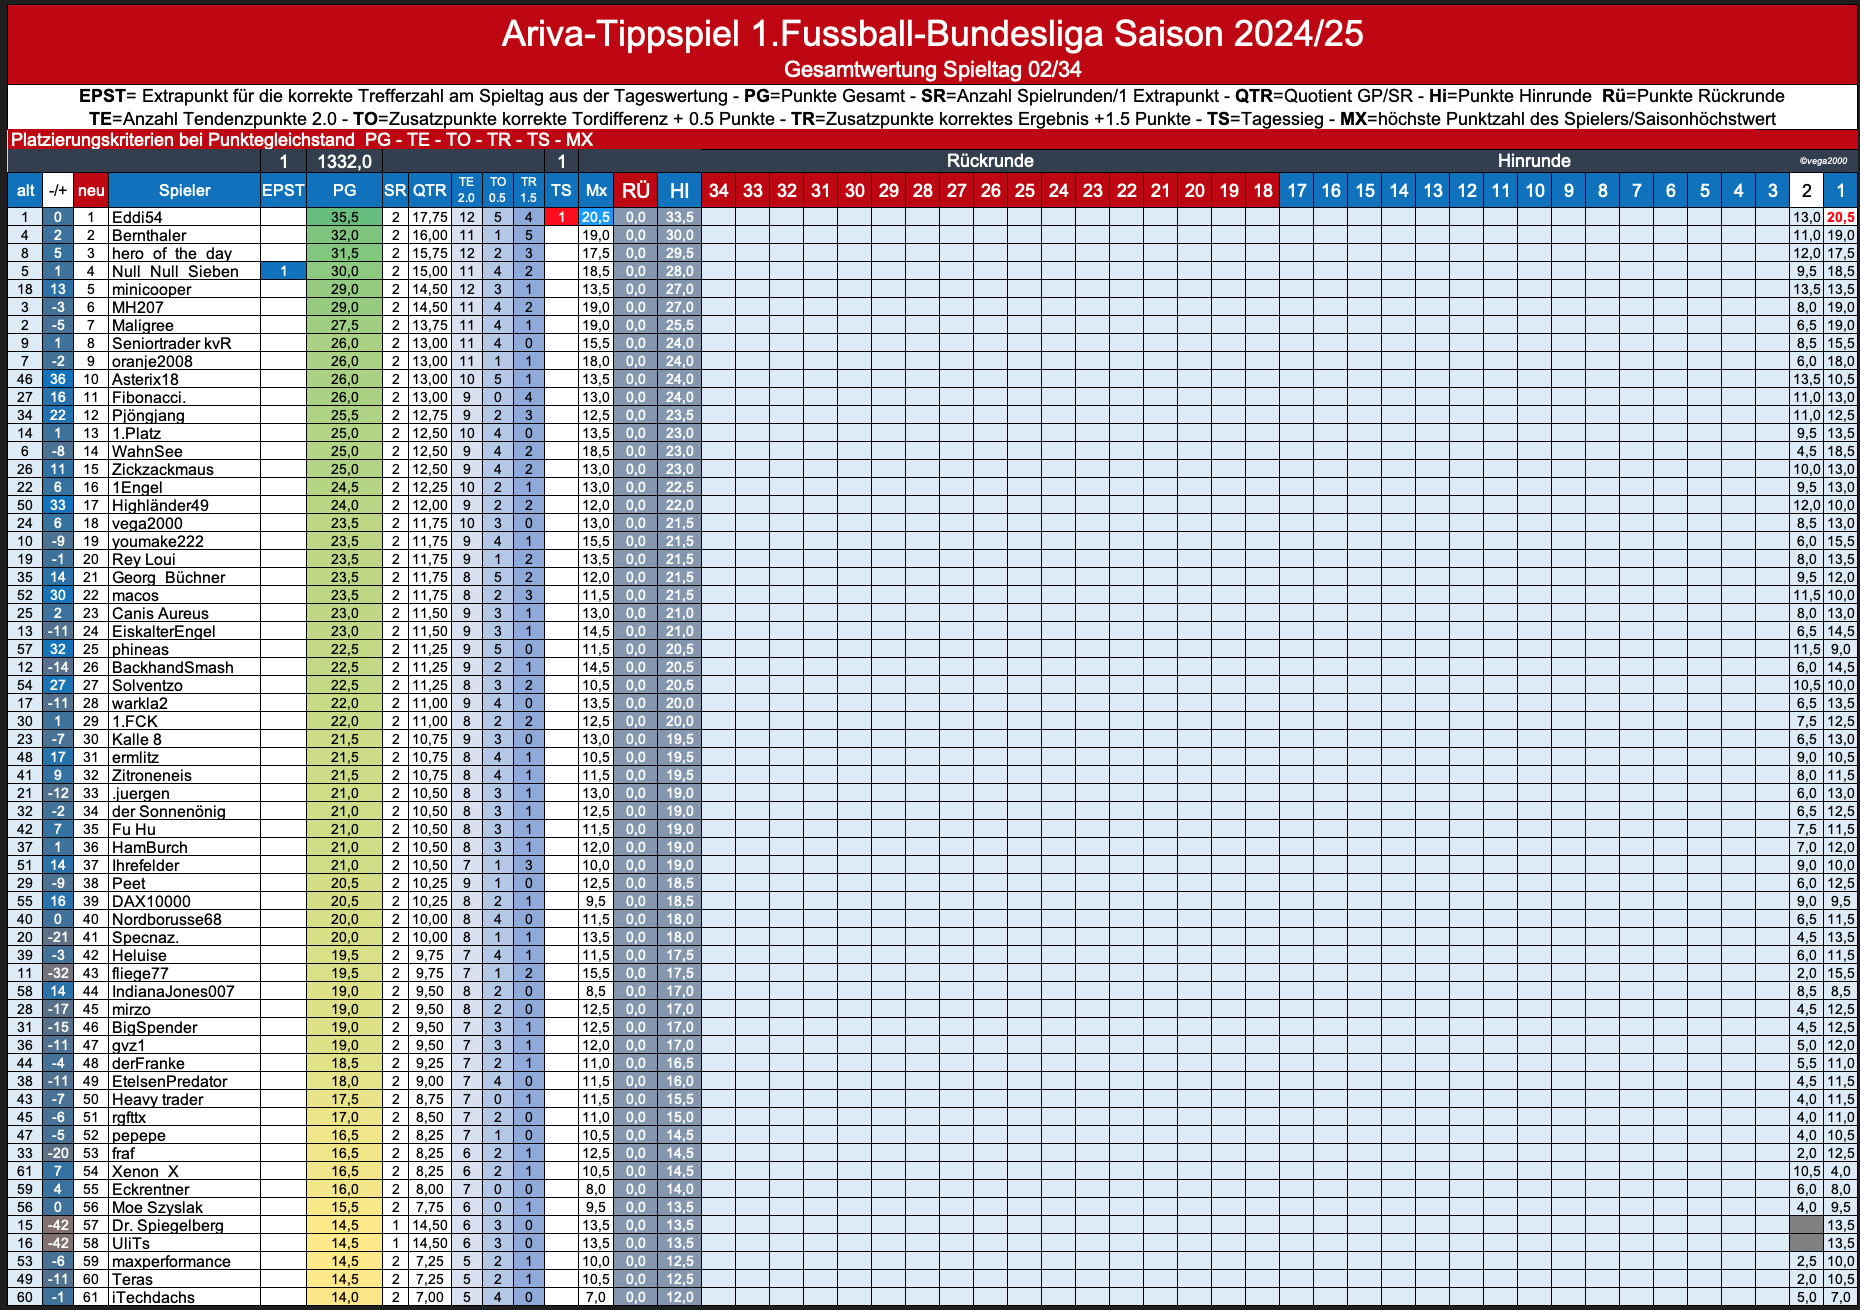Click the 'Spieler' column header

[184, 190]
